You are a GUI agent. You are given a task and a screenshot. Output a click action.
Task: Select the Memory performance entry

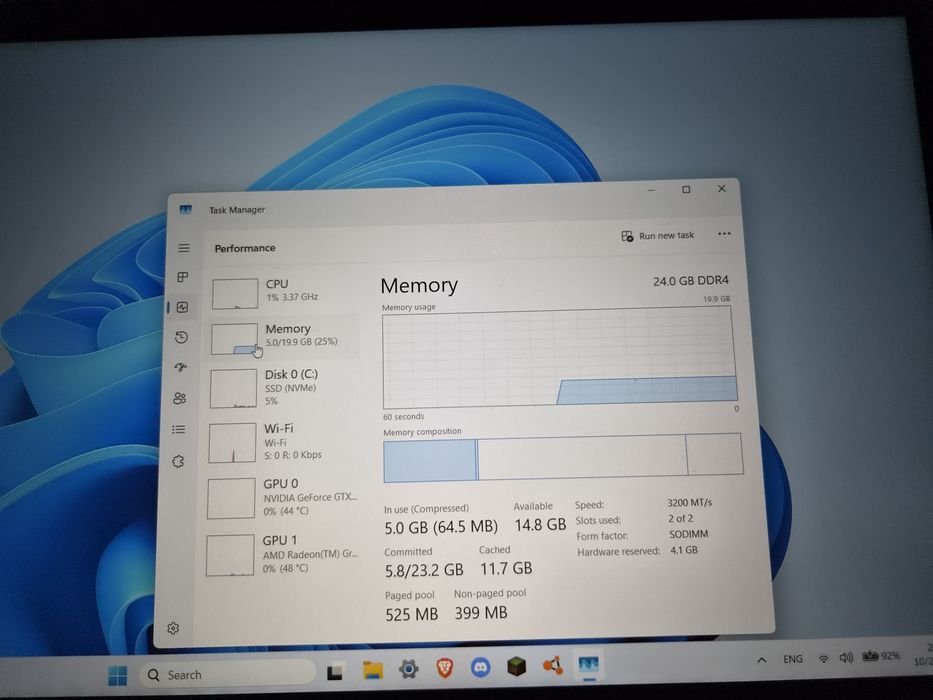click(284, 337)
